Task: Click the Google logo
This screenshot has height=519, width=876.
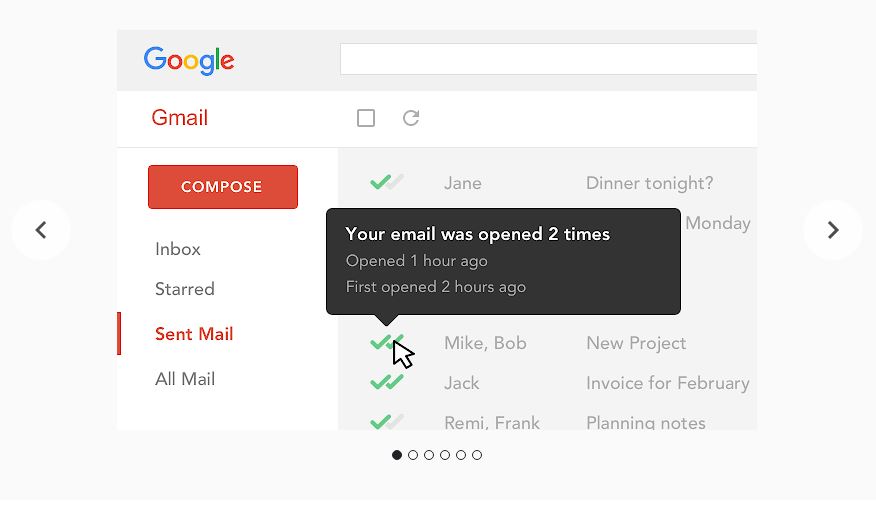Action: coord(189,61)
